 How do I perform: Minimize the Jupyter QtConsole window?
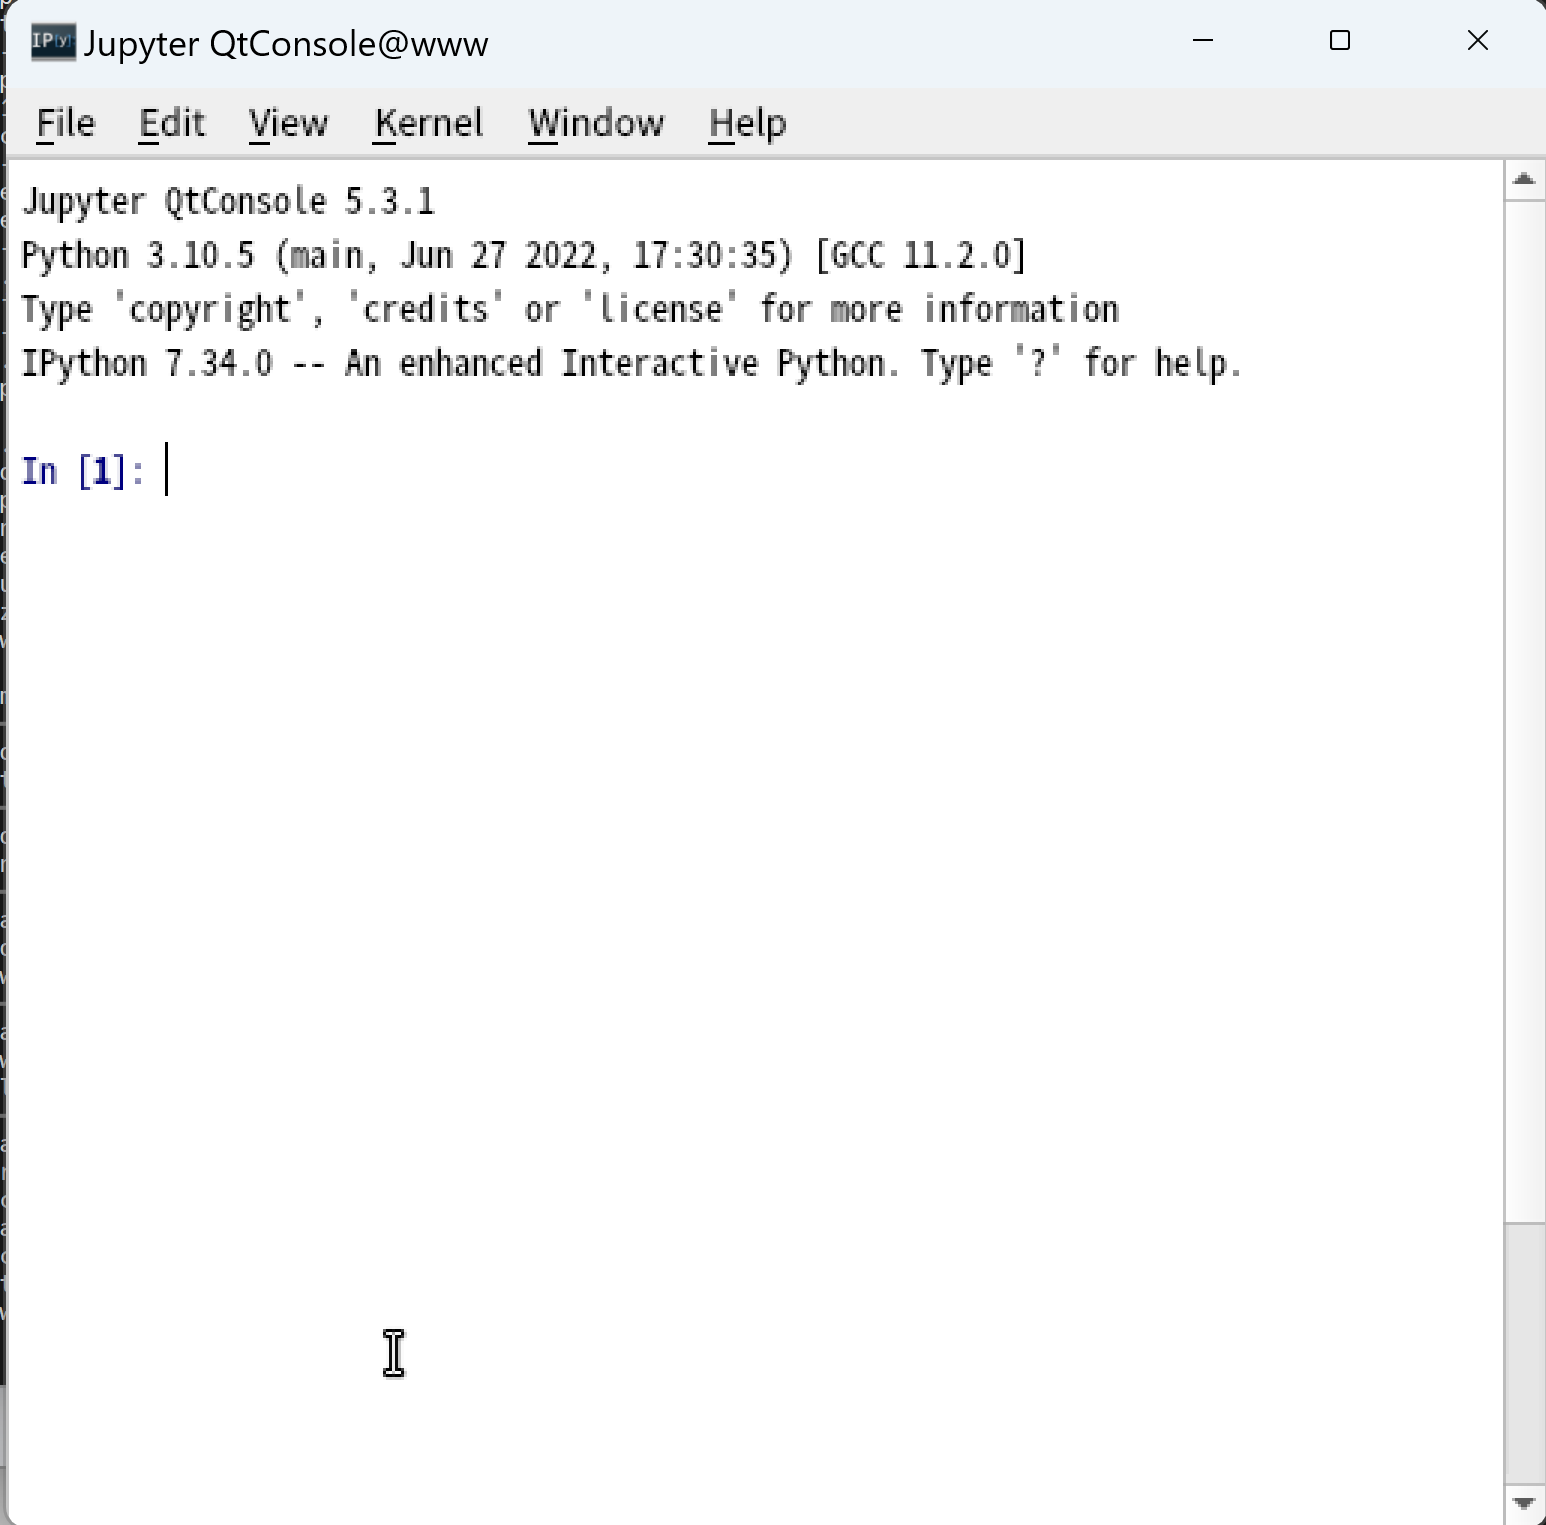click(x=1203, y=41)
